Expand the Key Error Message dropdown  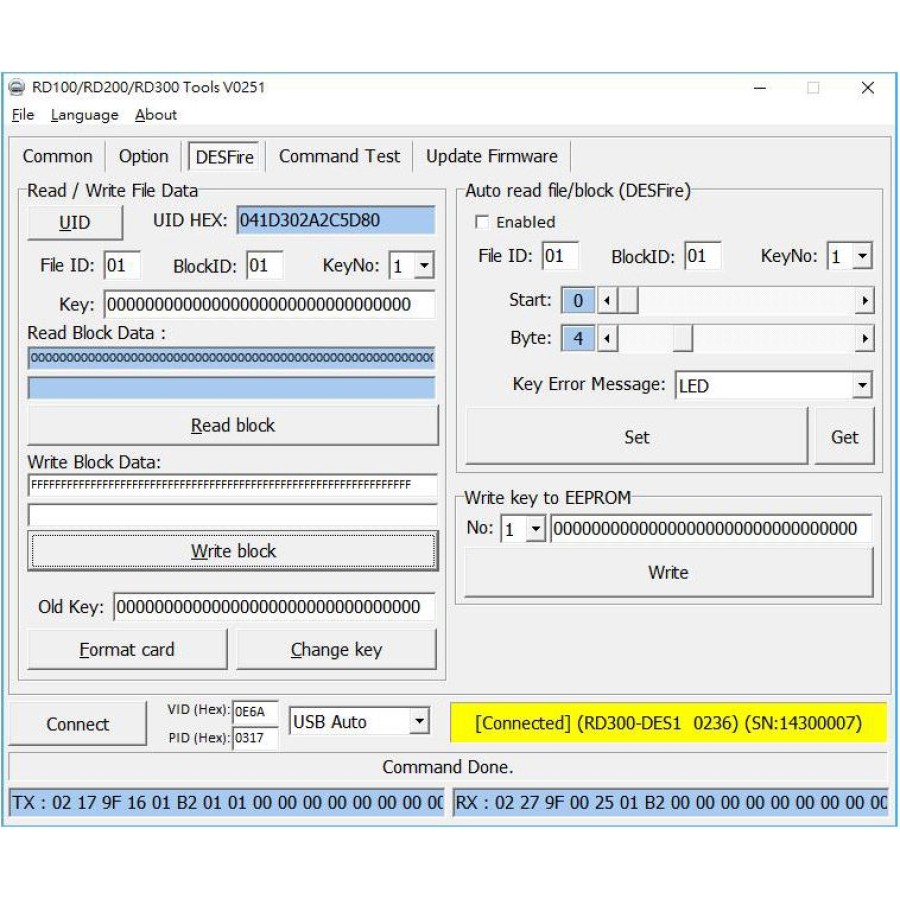(x=862, y=385)
